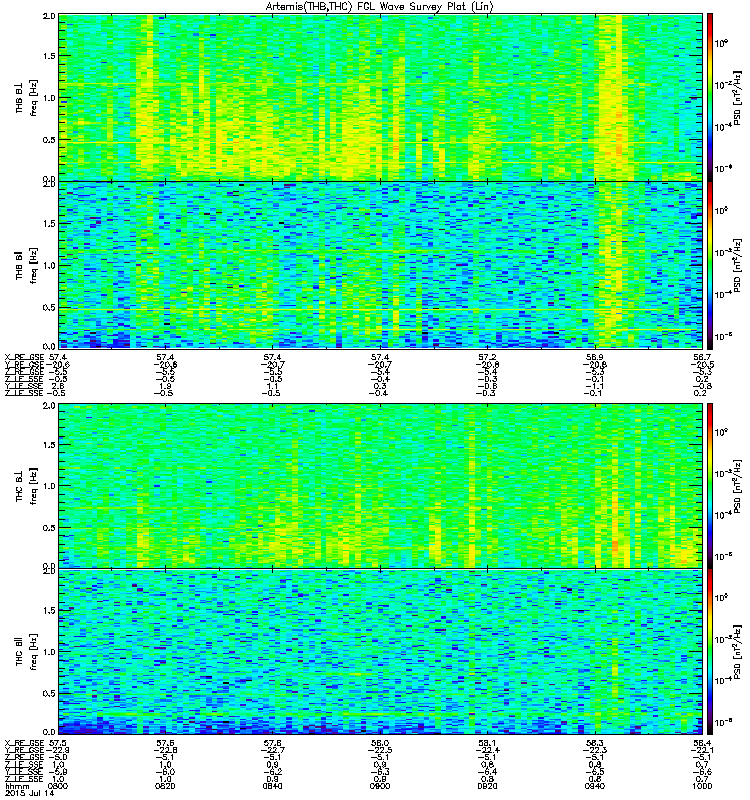Click inside the THC B⊥ spectrogram panel

pyautogui.click(x=381, y=486)
